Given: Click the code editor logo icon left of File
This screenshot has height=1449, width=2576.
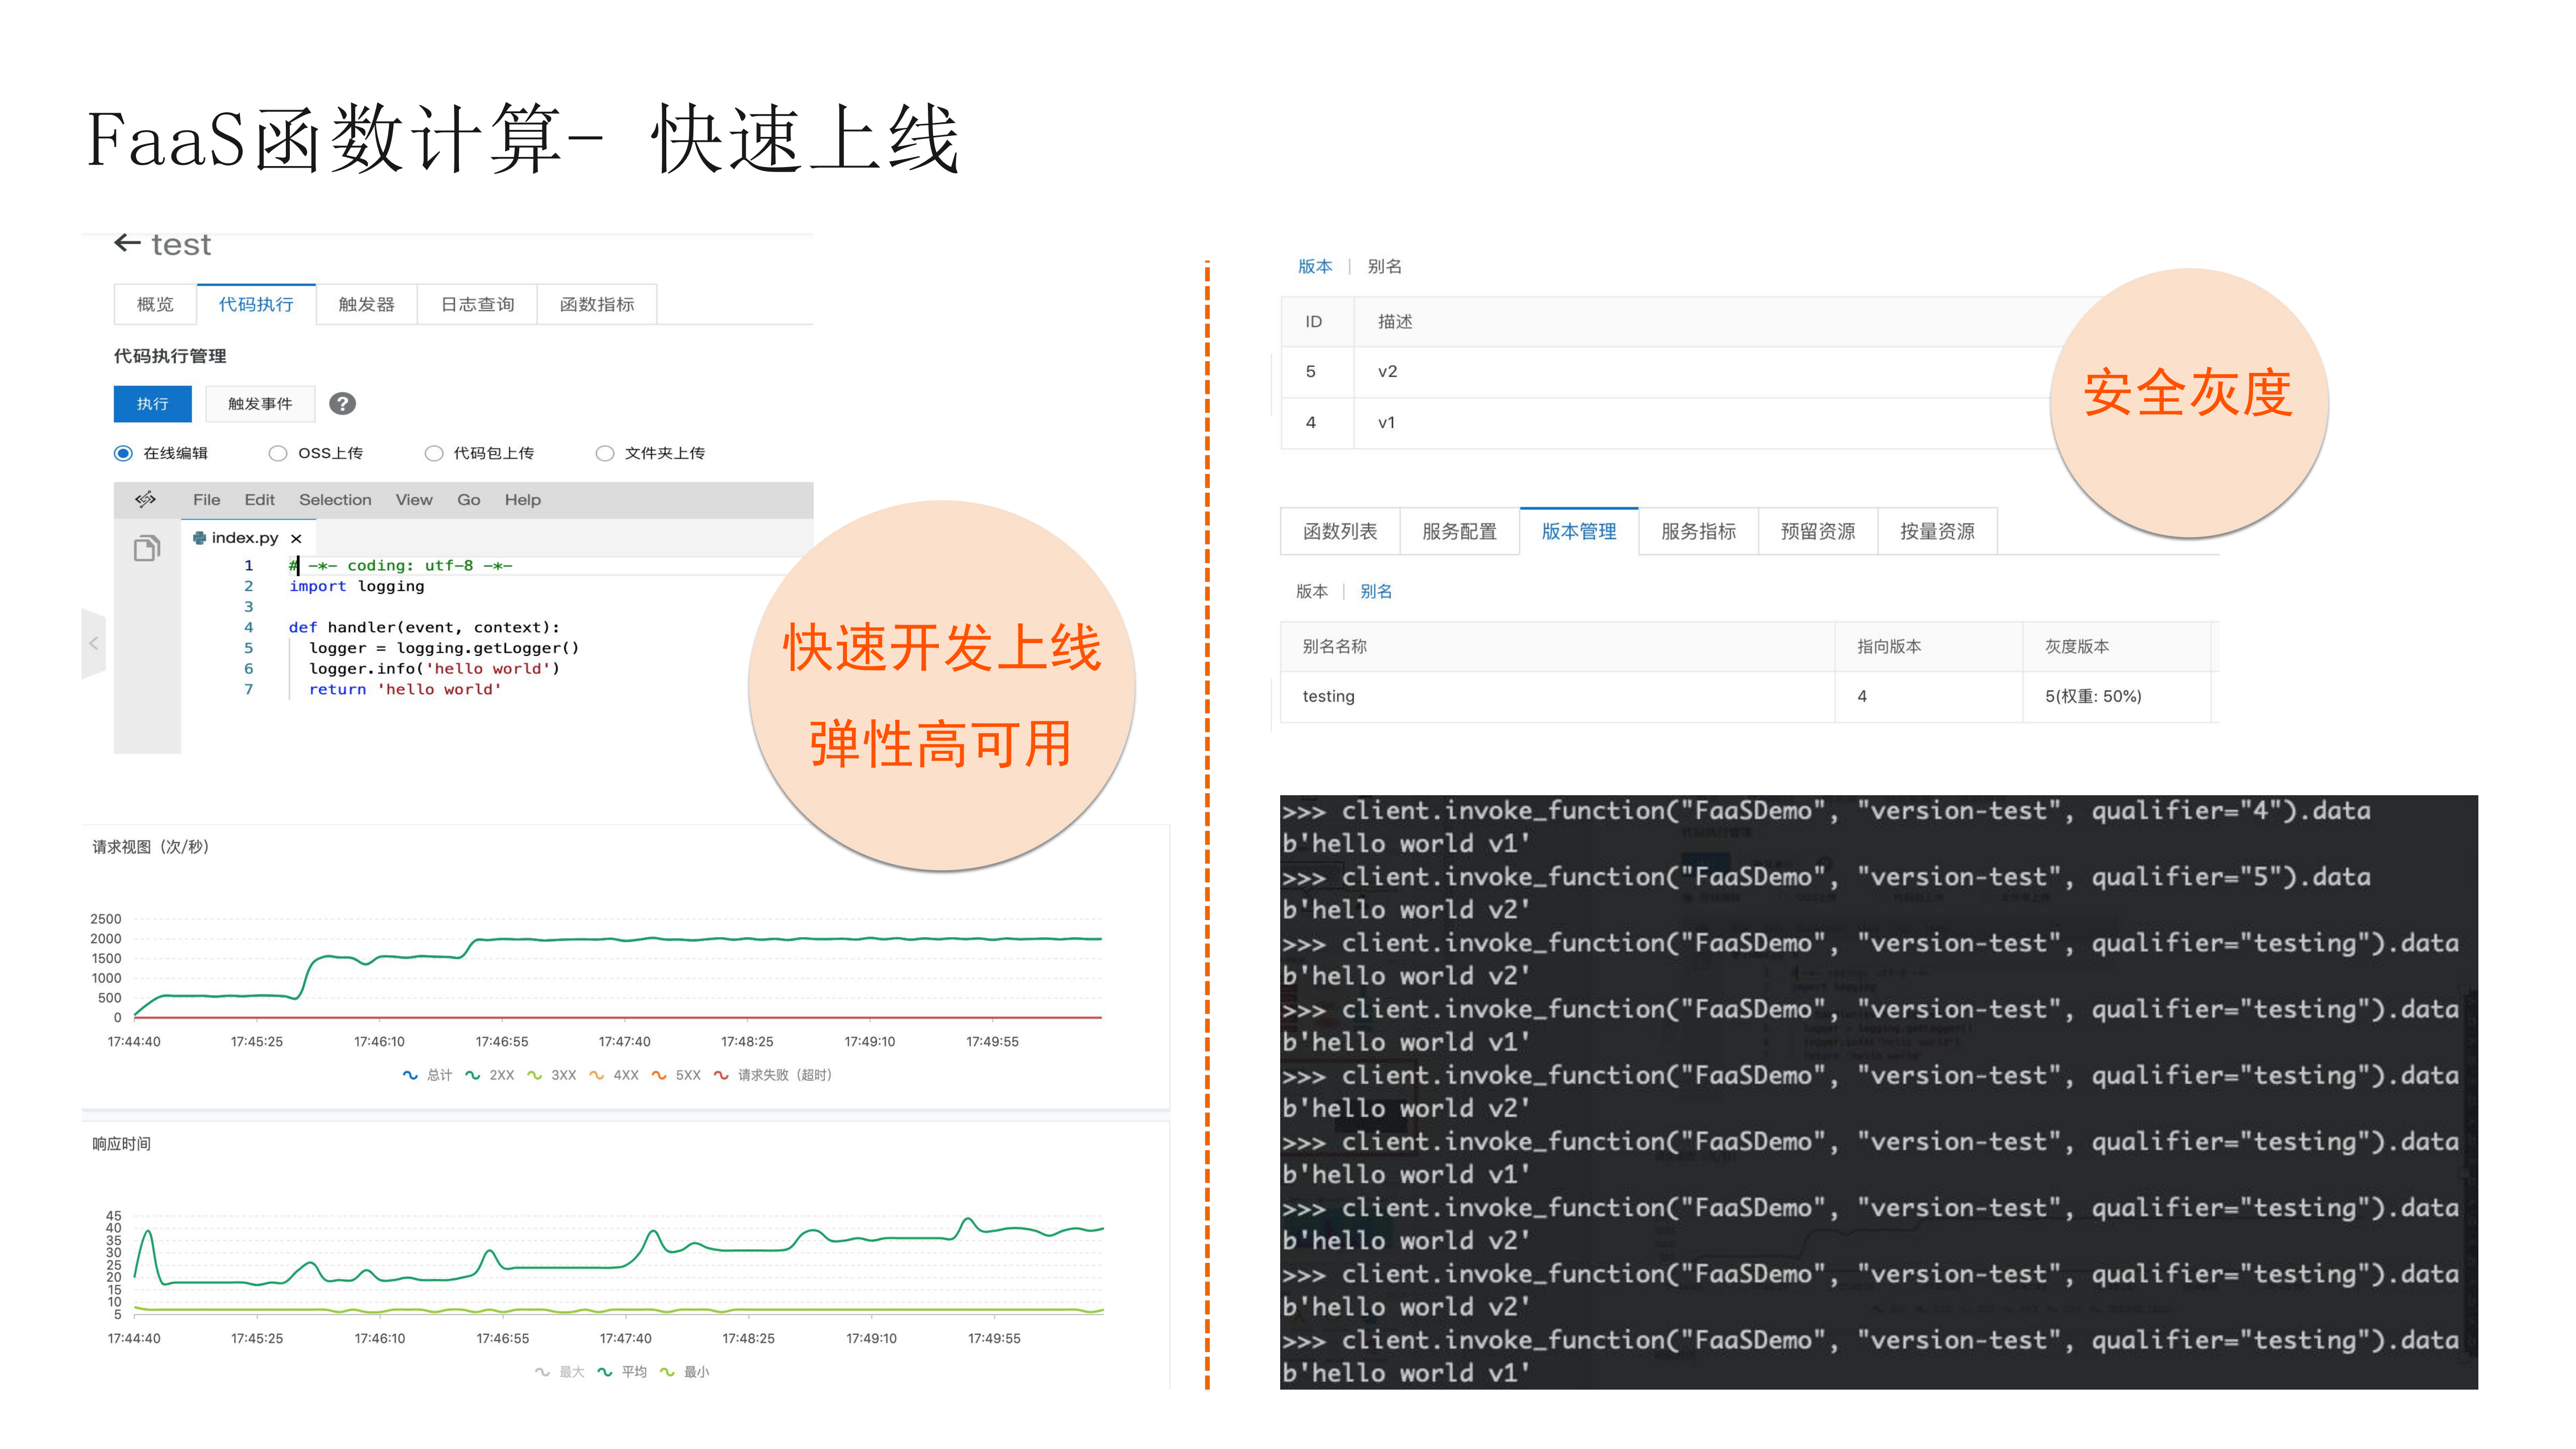Looking at the screenshot, I should click(147, 499).
